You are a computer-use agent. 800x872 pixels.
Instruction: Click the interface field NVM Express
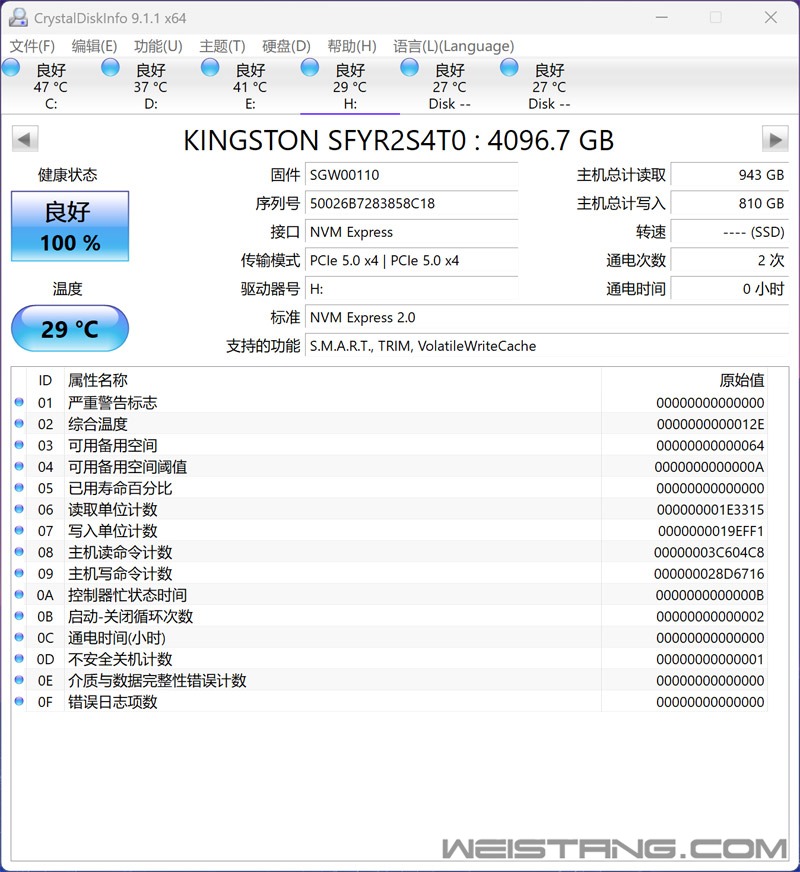tap(411, 232)
